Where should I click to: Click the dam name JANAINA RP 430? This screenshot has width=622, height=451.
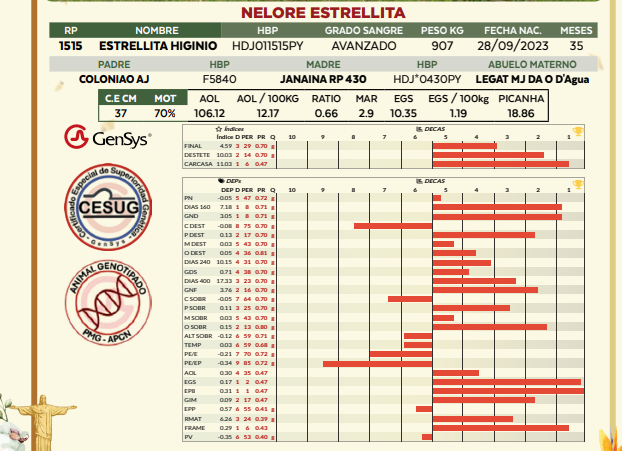tap(323, 79)
